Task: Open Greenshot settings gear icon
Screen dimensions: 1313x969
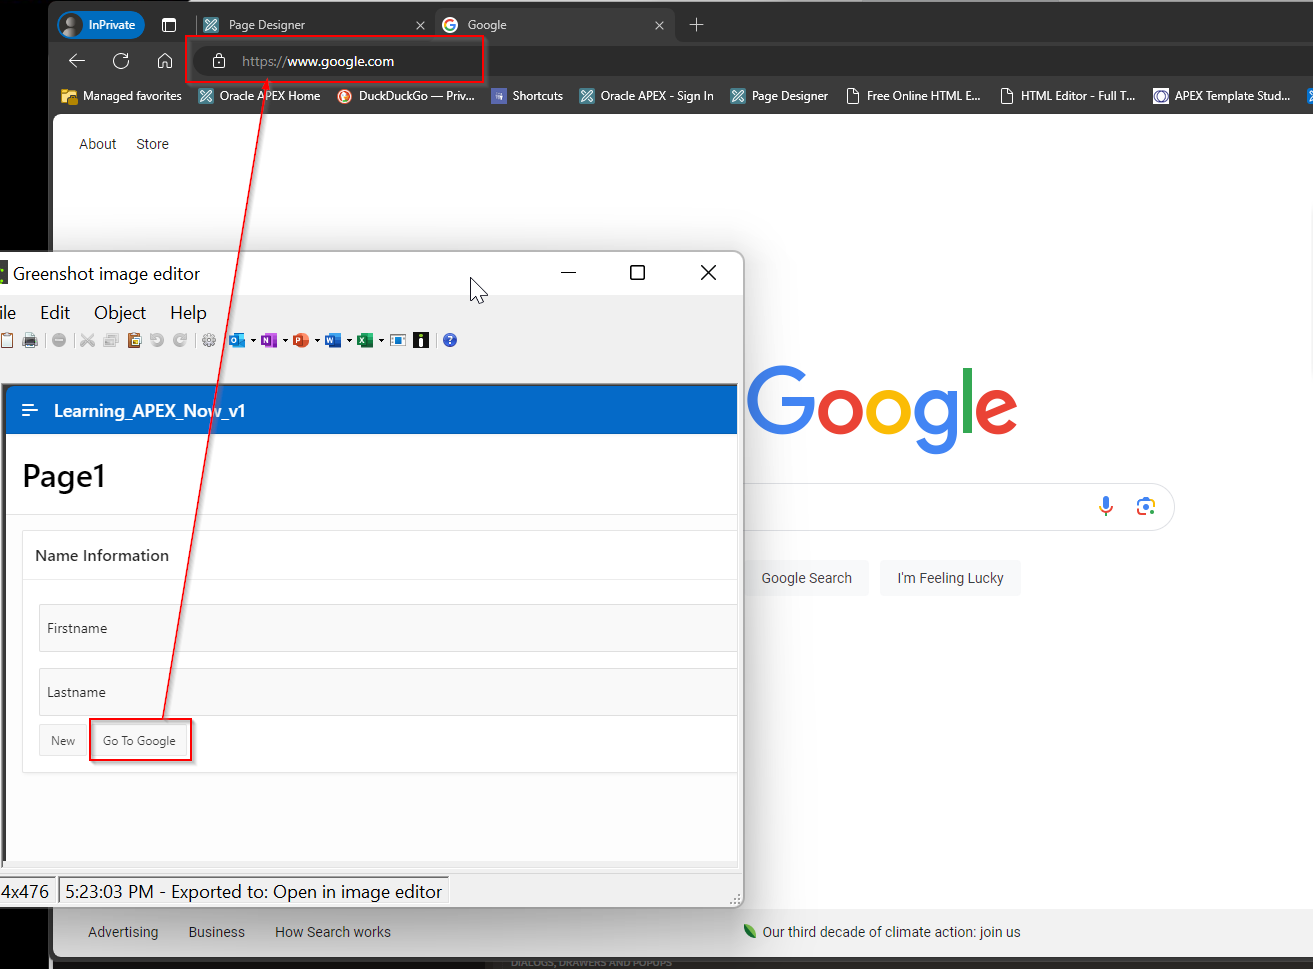Action: [209, 340]
